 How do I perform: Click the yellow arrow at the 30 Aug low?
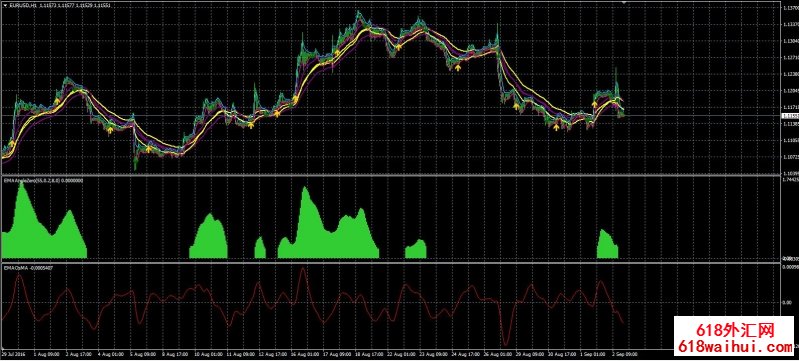(556, 126)
